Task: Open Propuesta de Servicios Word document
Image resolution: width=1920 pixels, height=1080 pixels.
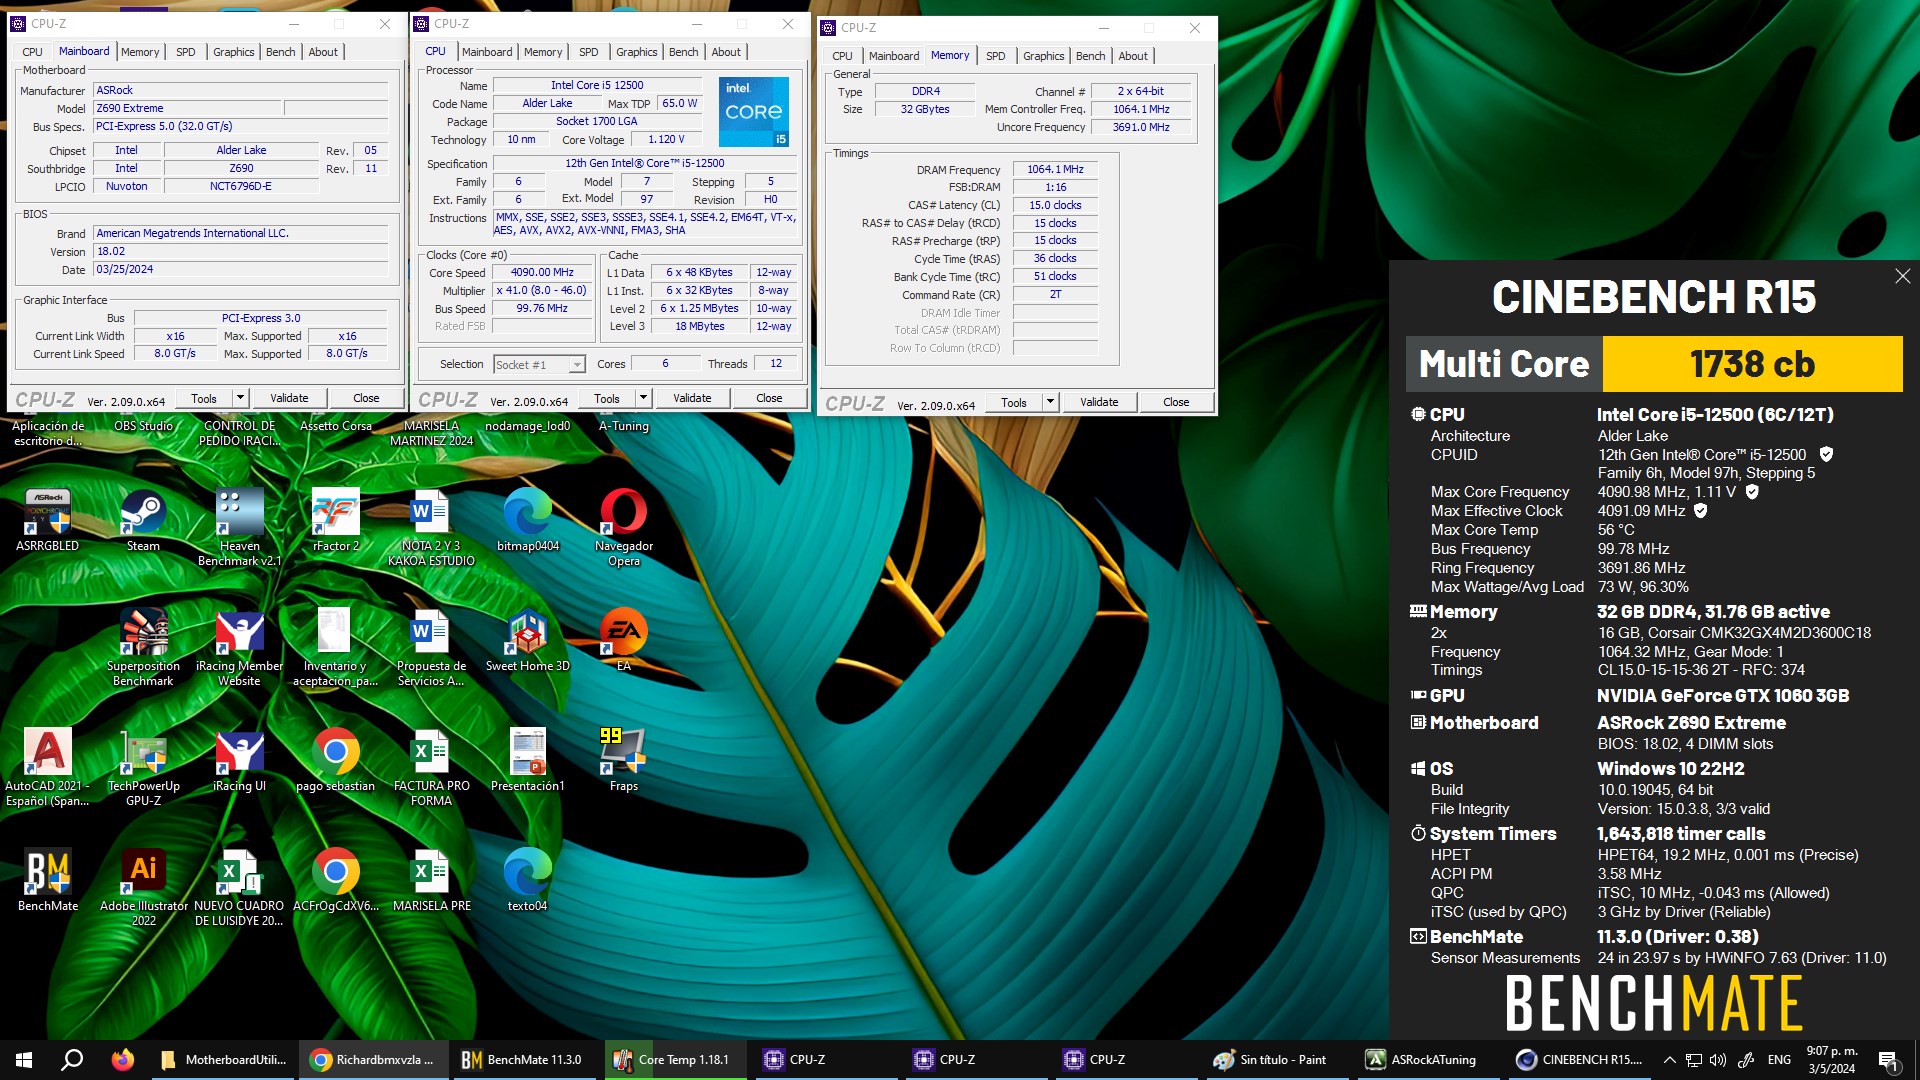Action: click(x=431, y=647)
